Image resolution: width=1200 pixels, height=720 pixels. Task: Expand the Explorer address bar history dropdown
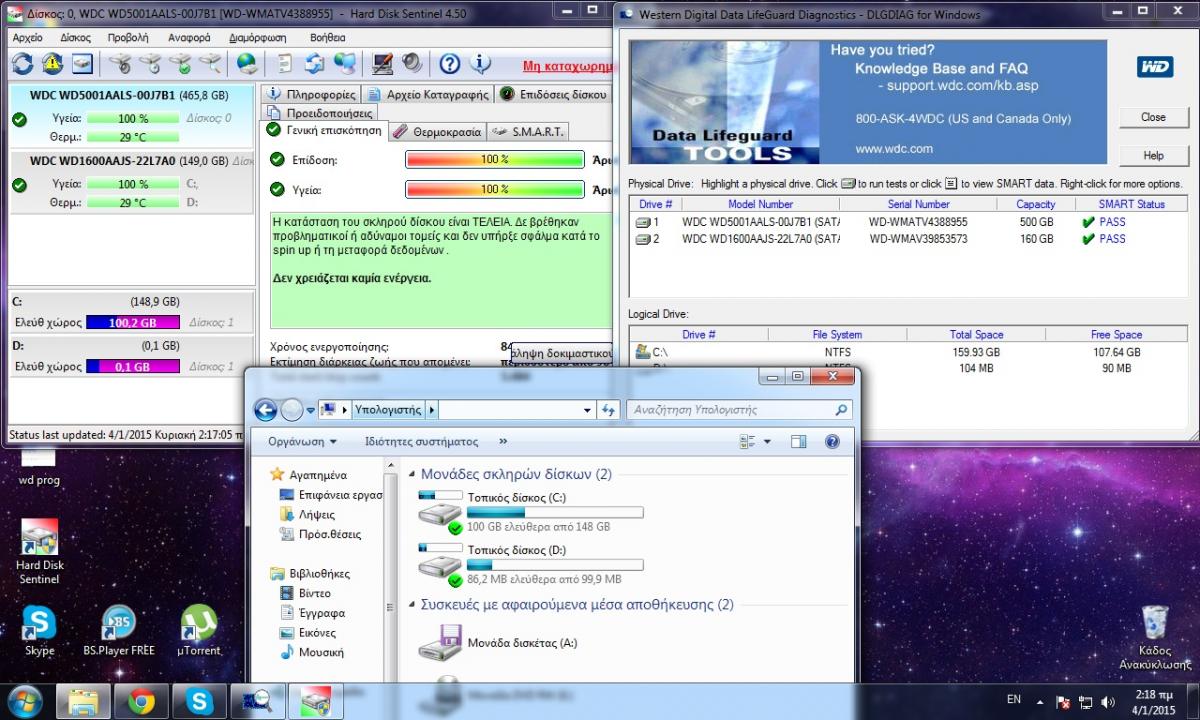[x=586, y=410]
